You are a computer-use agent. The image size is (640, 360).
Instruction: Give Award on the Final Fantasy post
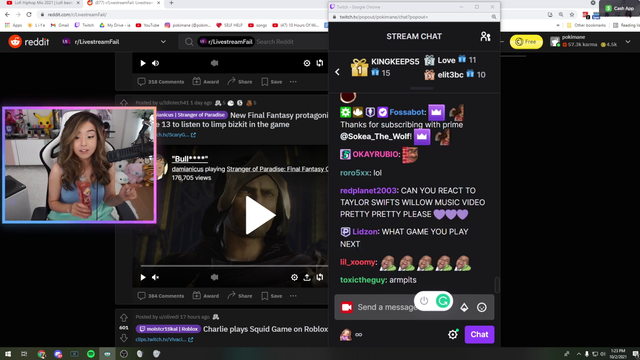[x=206, y=296]
